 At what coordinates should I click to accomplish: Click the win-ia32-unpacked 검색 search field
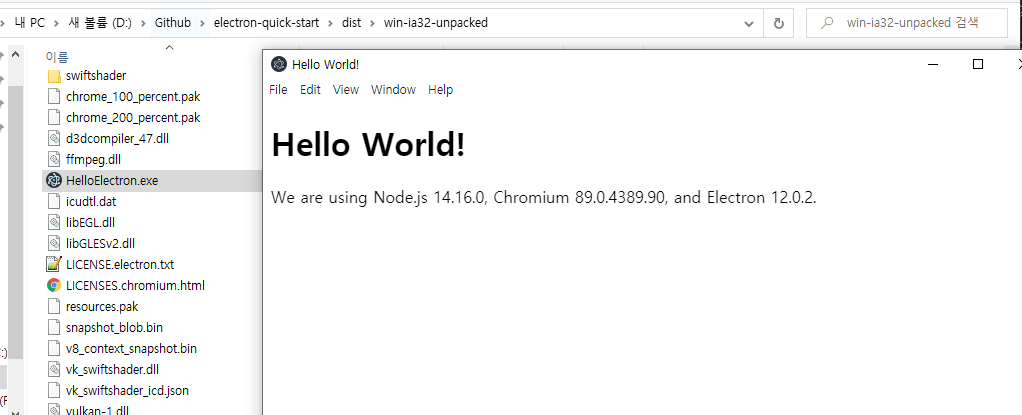[x=908, y=23]
